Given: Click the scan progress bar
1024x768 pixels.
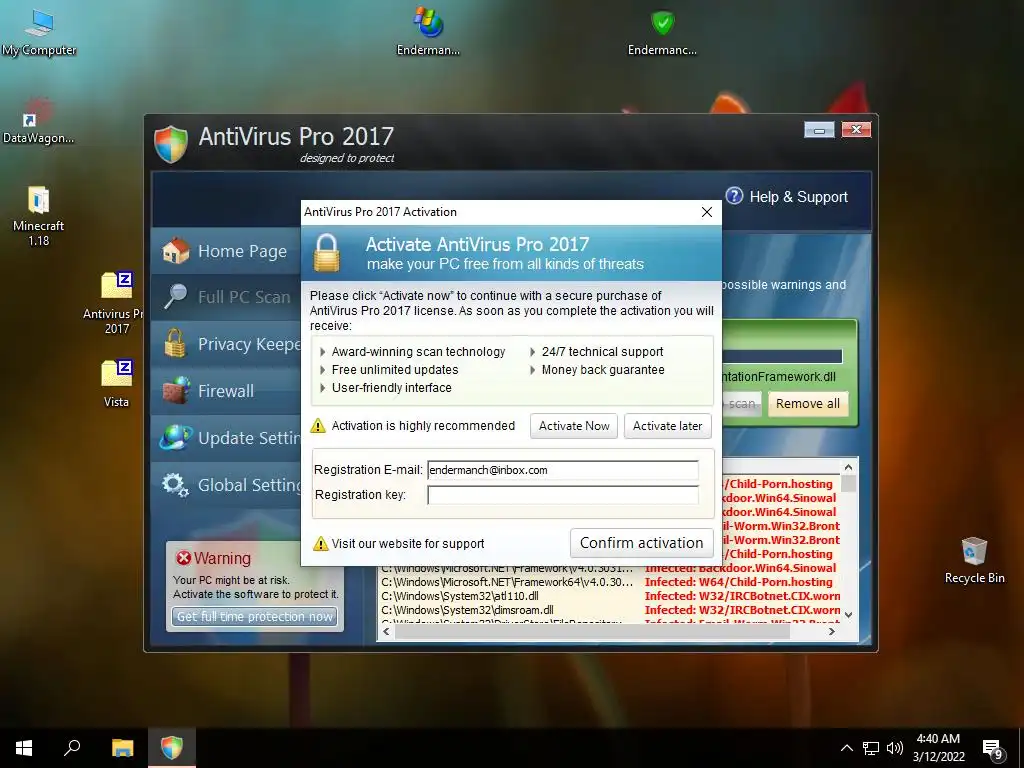Looking at the screenshot, I should point(782,357).
